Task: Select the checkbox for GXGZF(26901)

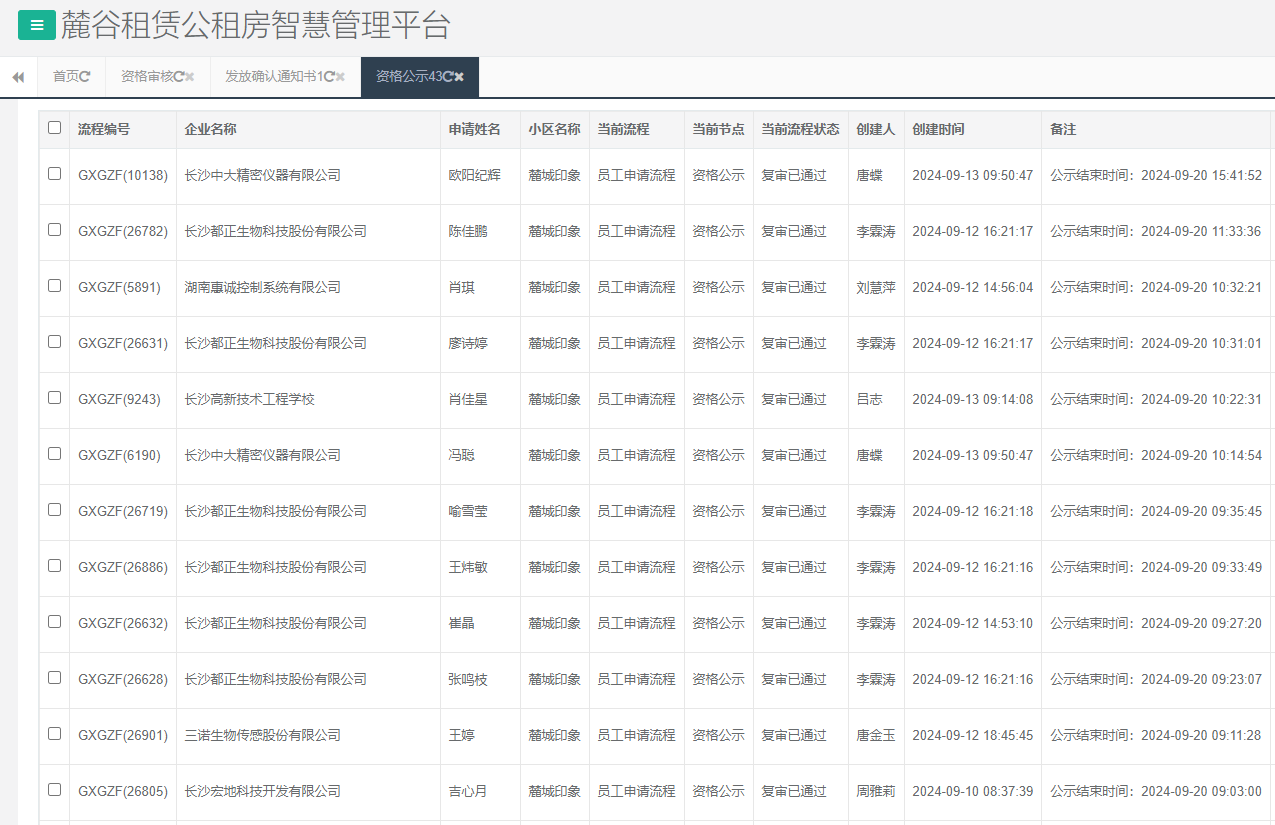Action: click(x=54, y=735)
